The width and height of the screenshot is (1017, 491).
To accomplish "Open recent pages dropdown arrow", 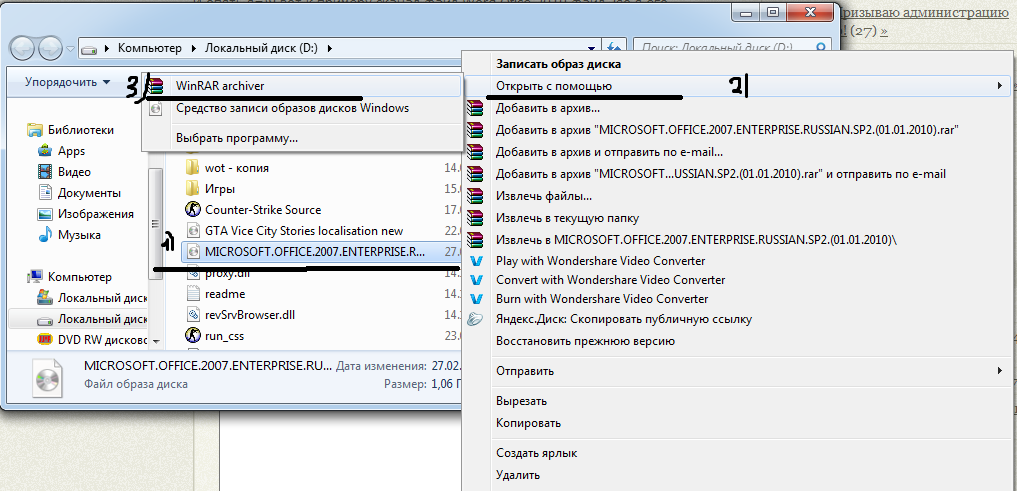I will click(71, 49).
